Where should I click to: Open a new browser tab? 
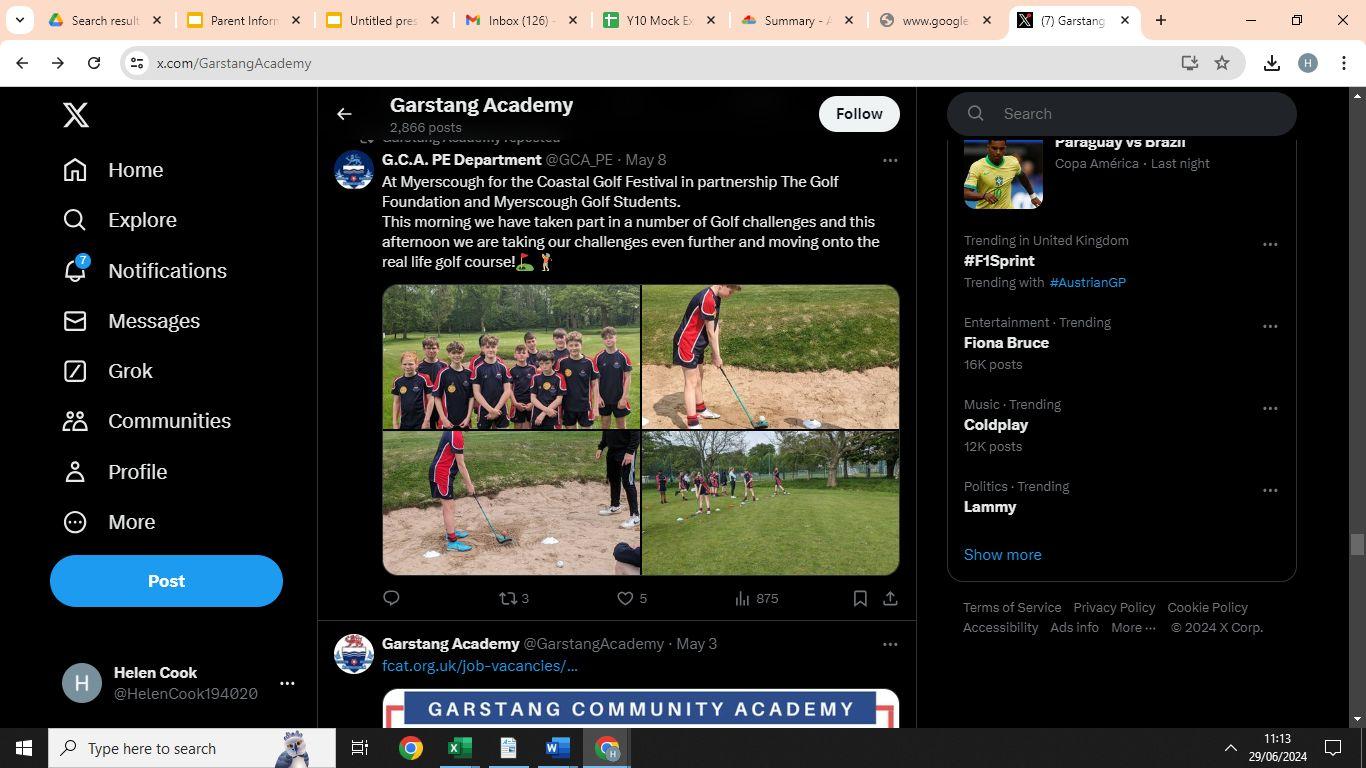tap(1161, 20)
